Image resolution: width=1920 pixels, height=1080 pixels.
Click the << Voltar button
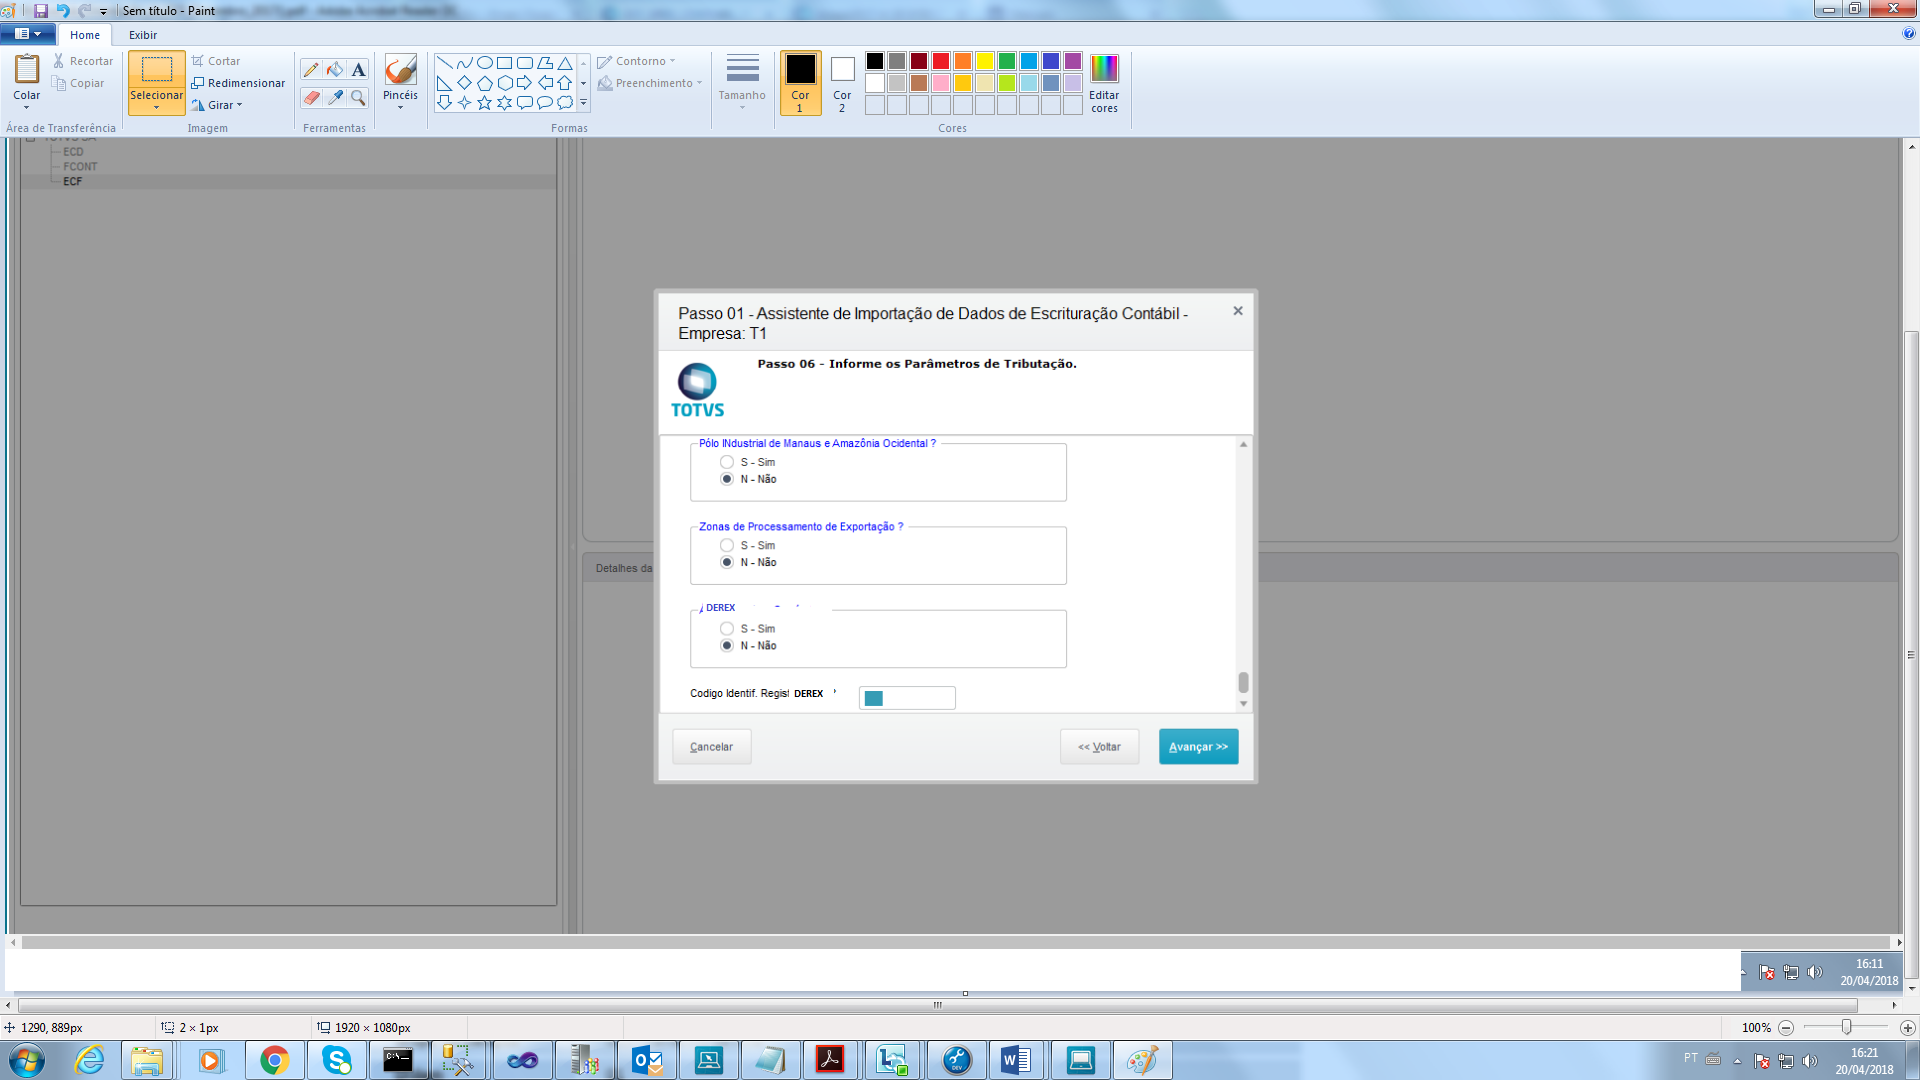[1099, 747]
